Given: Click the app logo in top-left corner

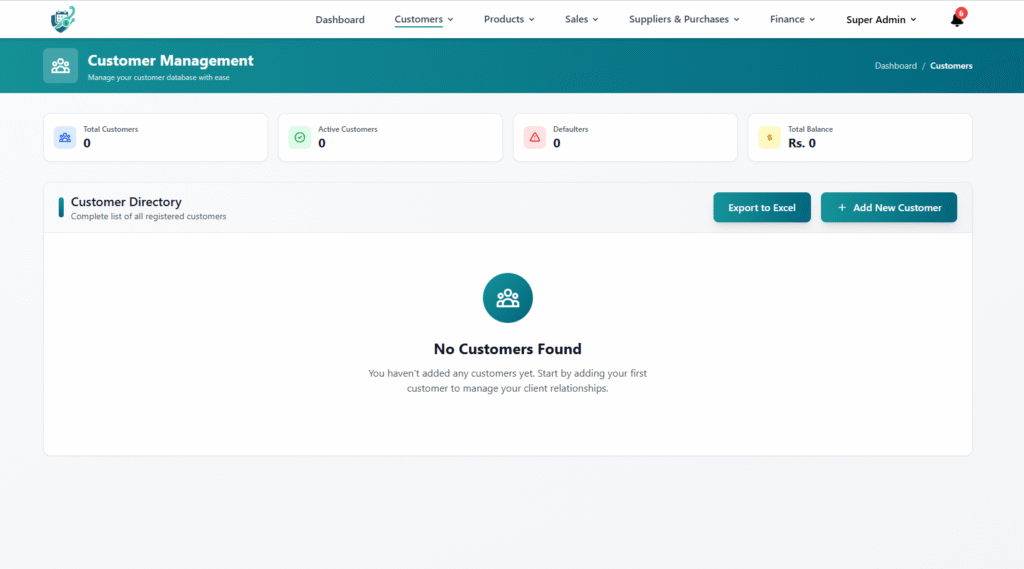Looking at the screenshot, I should click(x=63, y=18).
